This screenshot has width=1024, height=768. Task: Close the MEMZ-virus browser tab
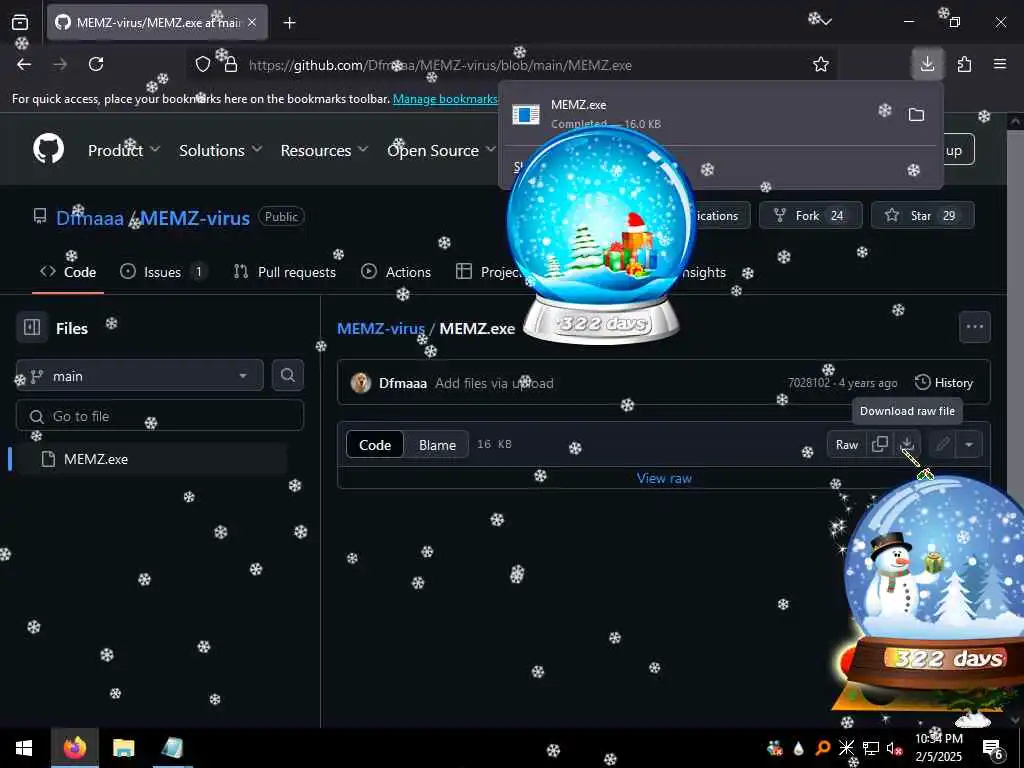point(252,23)
